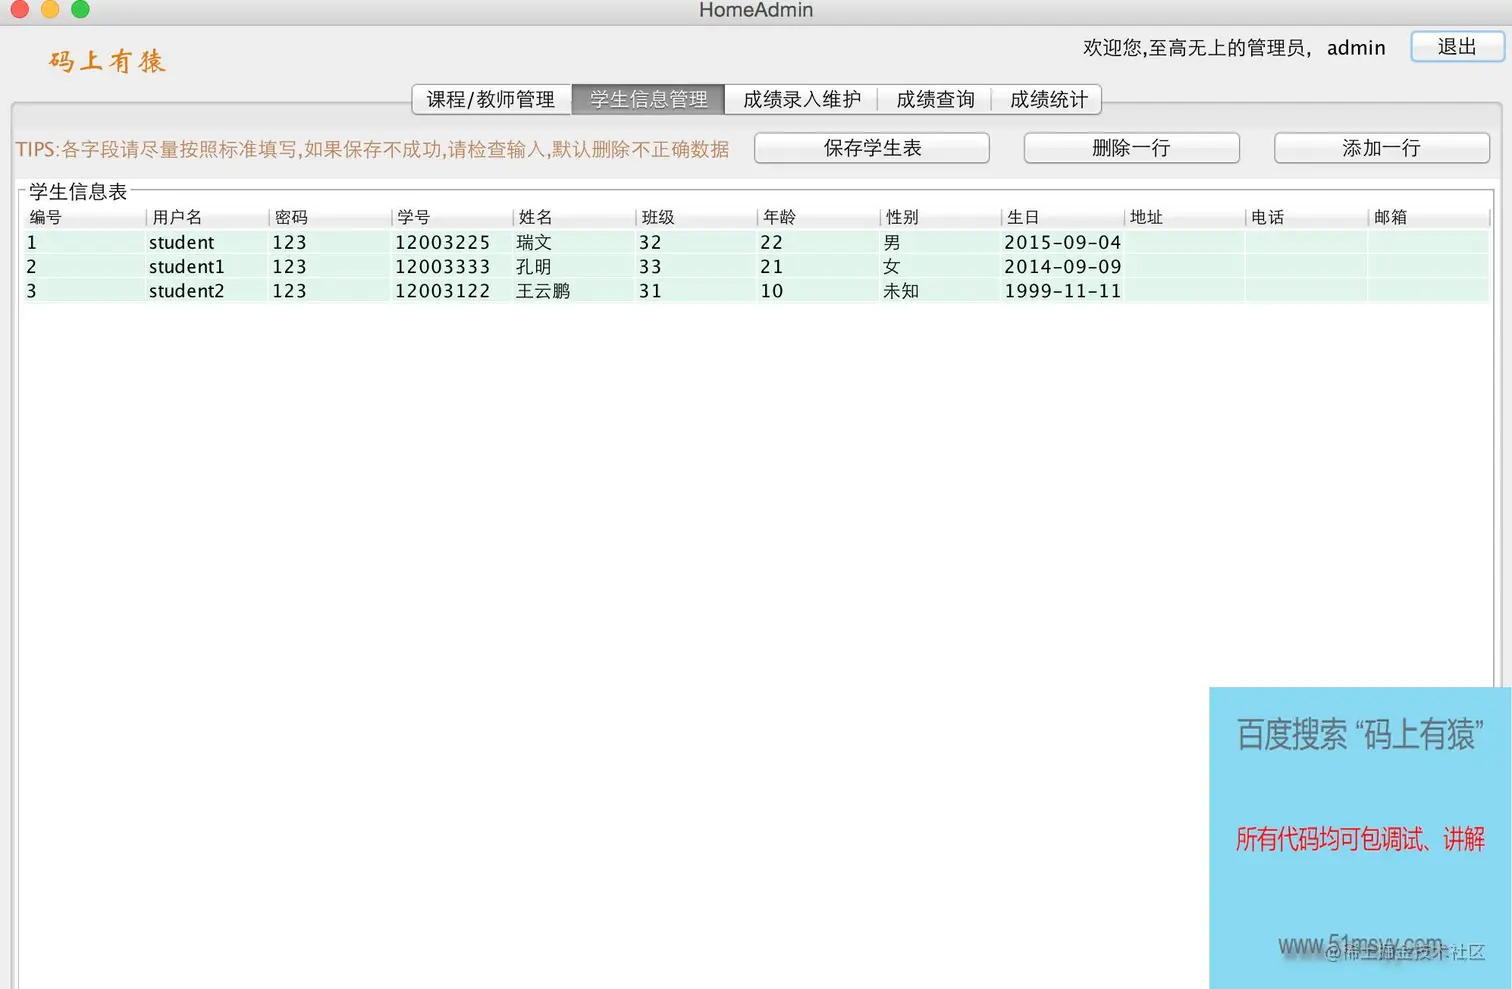Click the 姓名 column header
The image size is (1512, 989).
coord(574,217)
